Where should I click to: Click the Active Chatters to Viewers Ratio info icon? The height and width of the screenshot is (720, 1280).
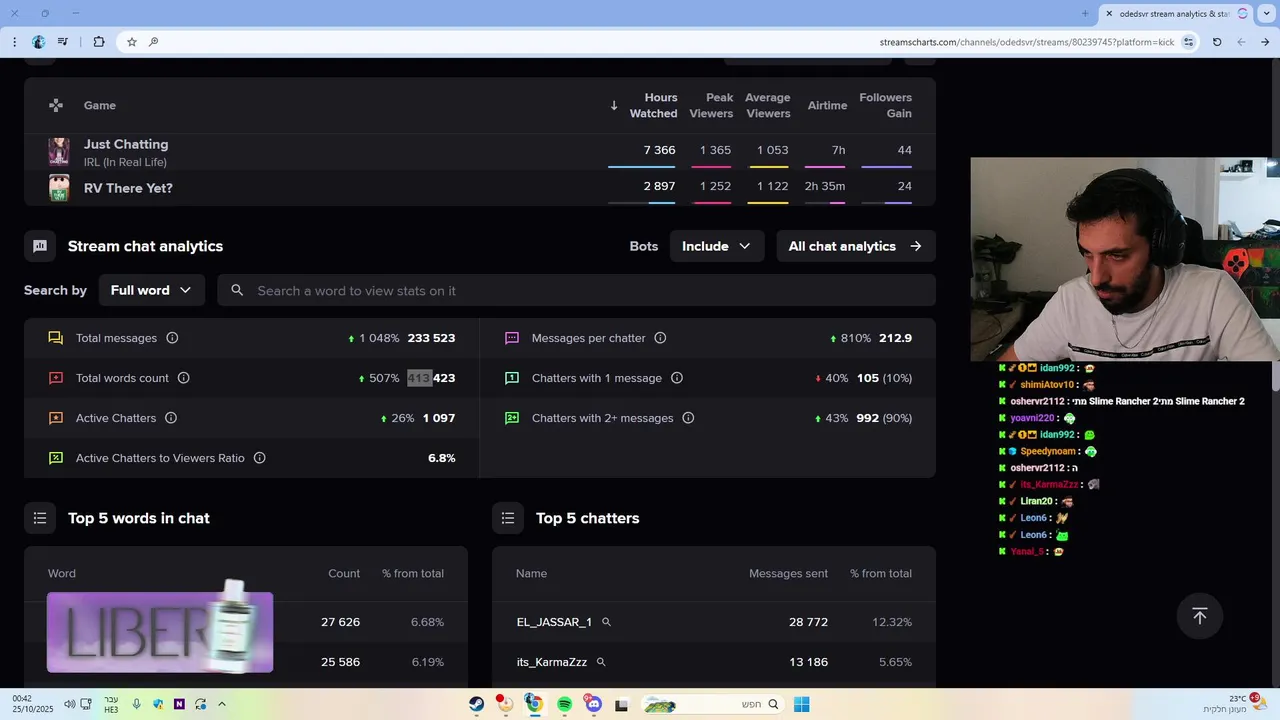[260, 458]
